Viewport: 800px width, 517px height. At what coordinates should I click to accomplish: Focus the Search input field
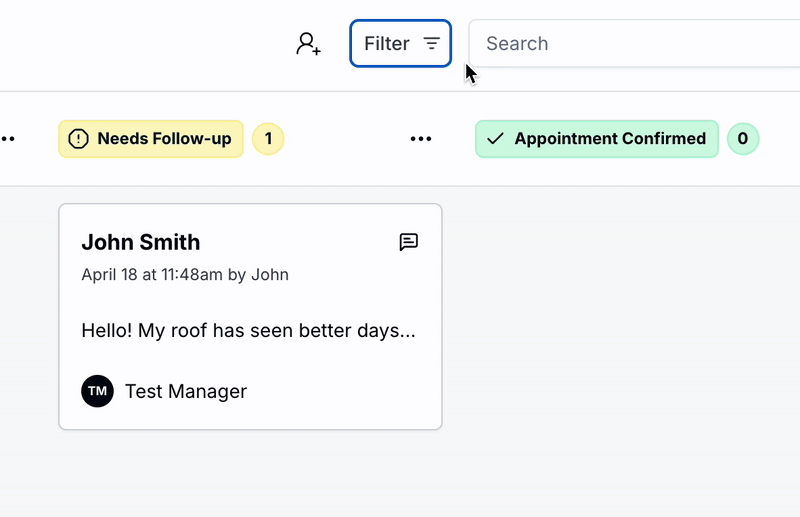(x=630, y=44)
